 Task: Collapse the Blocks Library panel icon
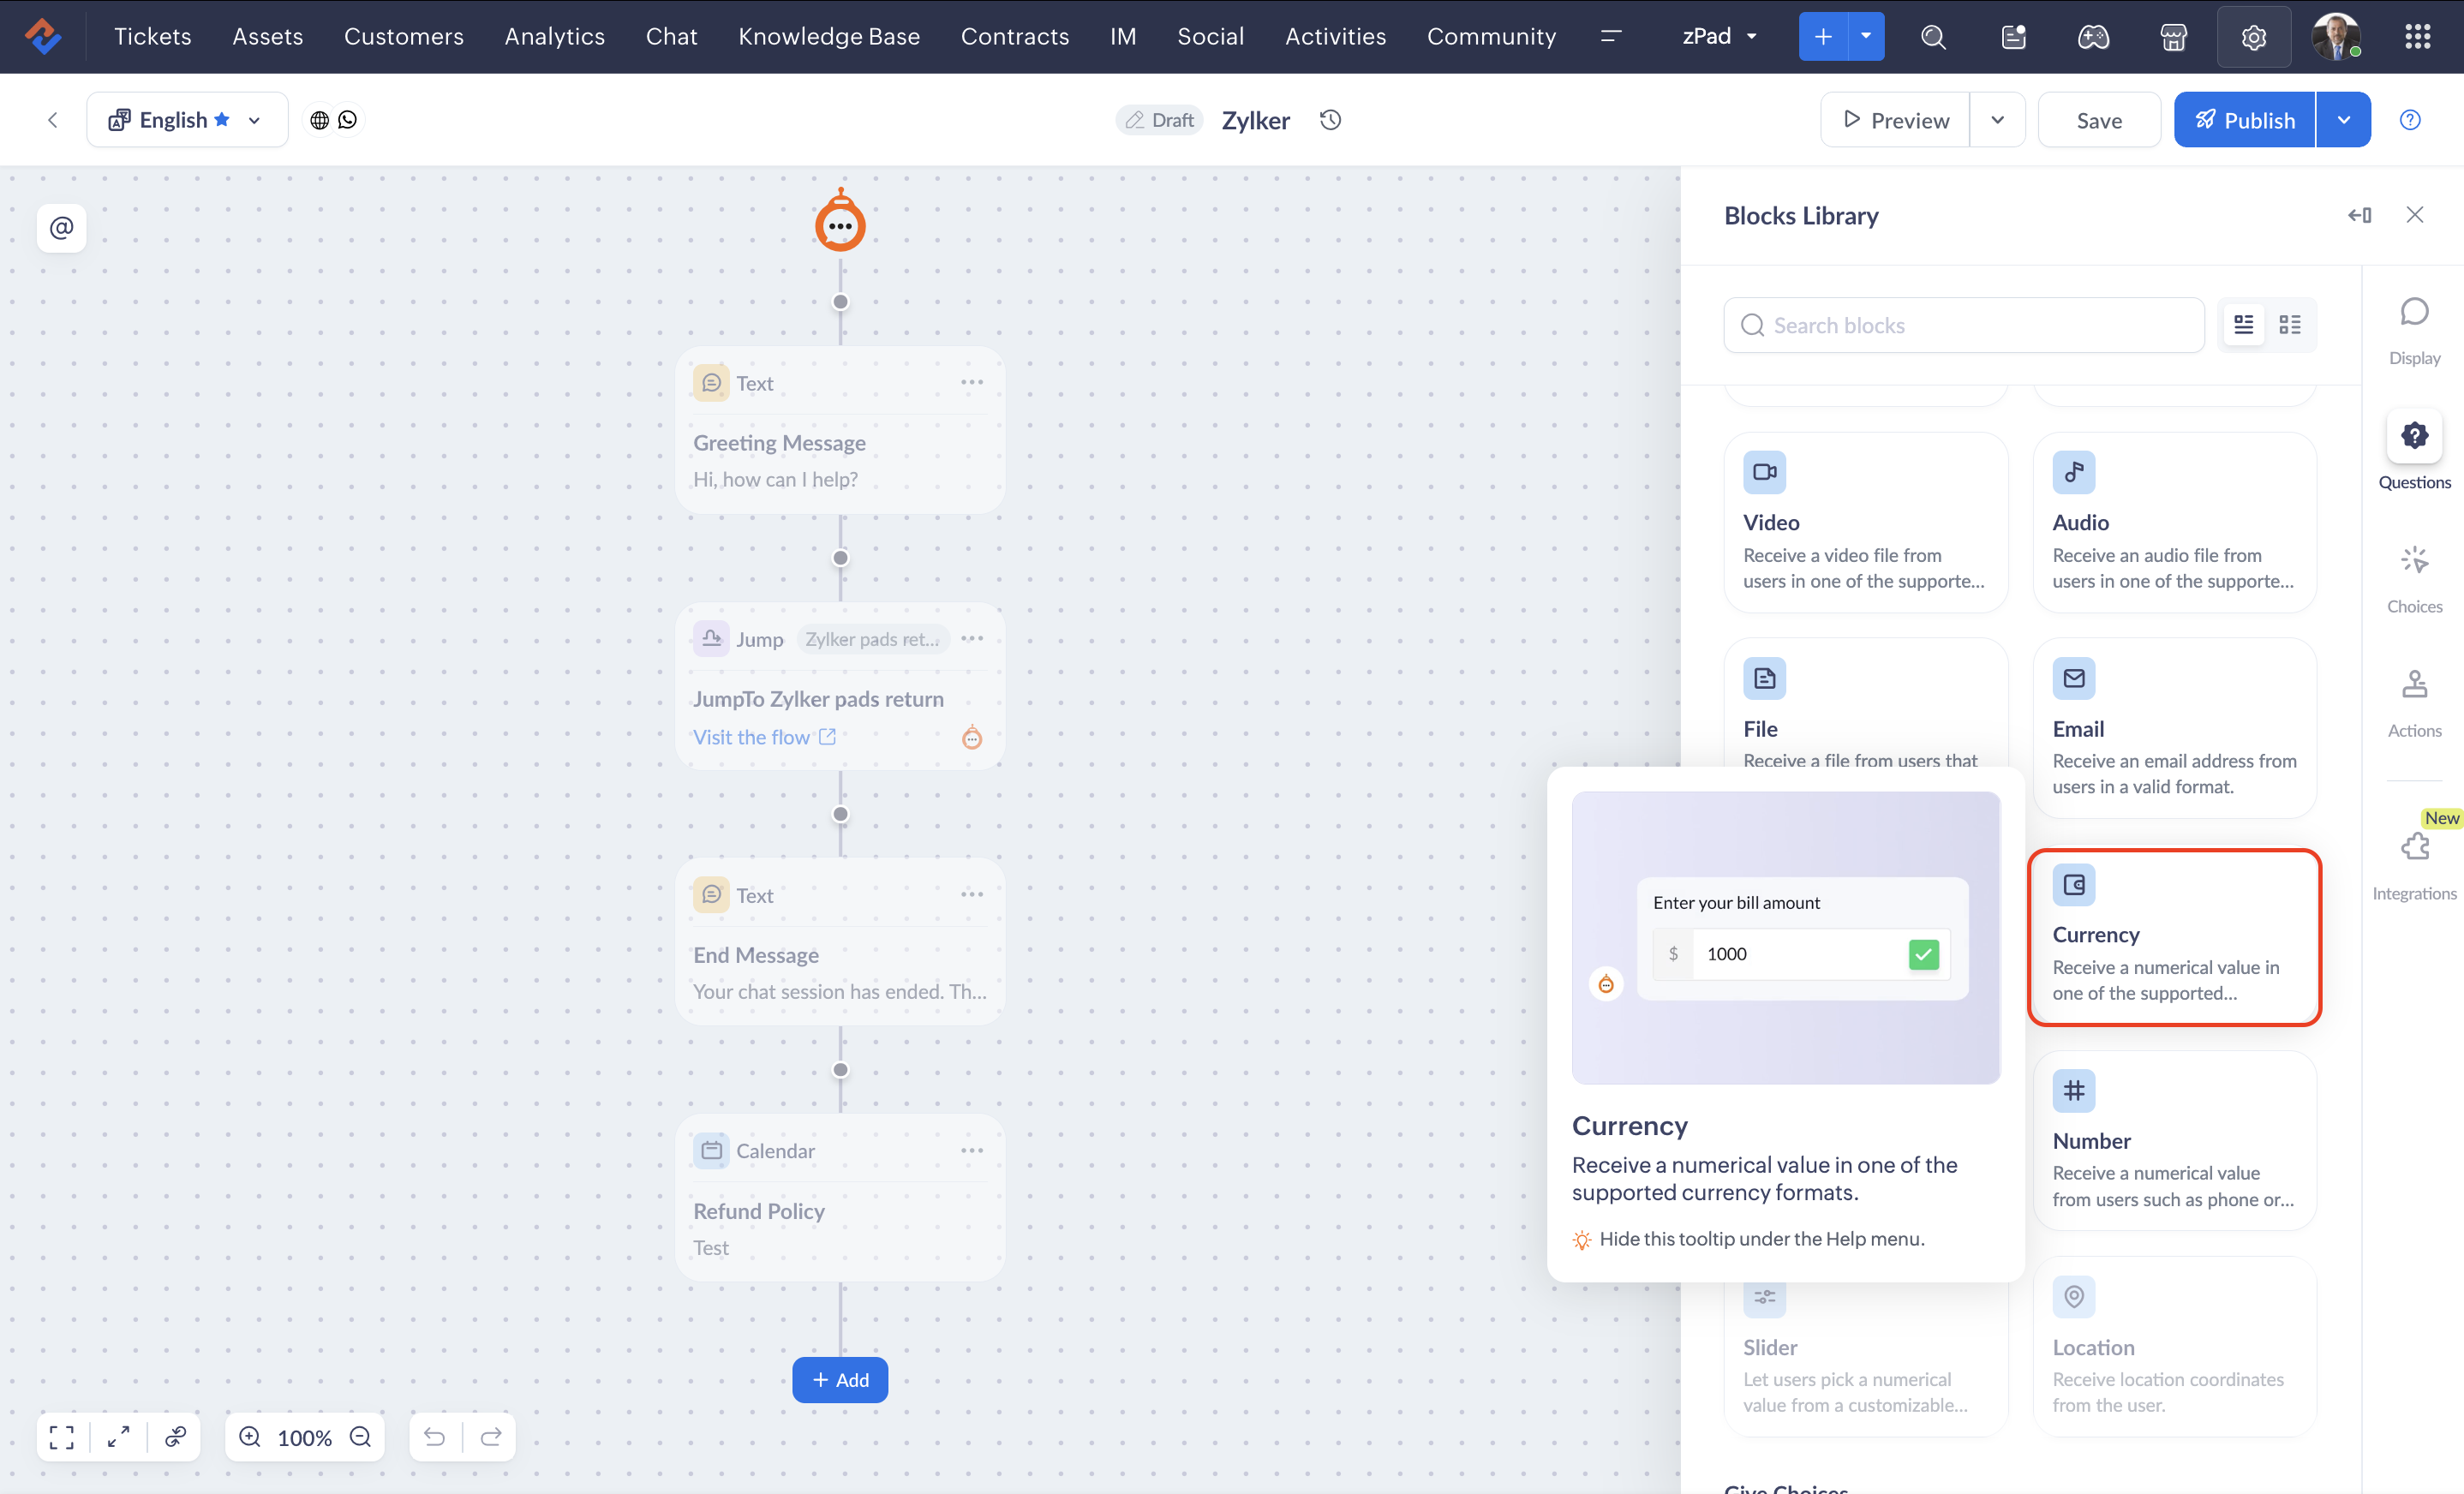click(x=2359, y=215)
